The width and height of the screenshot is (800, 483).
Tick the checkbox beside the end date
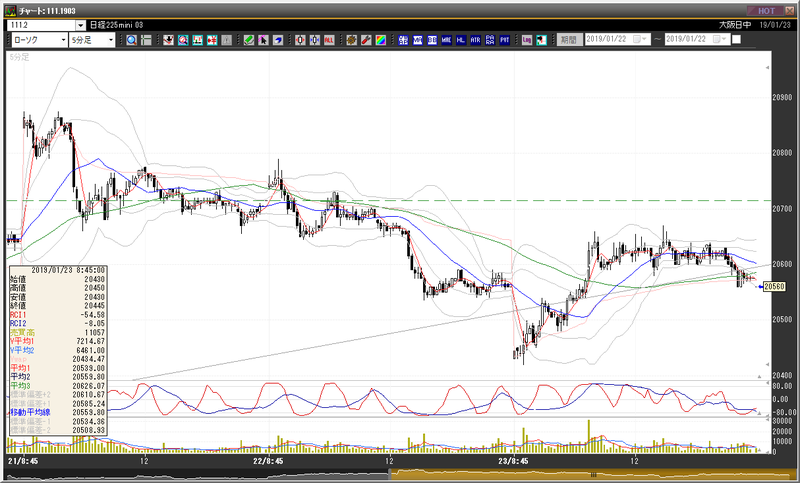click(736, 39)
